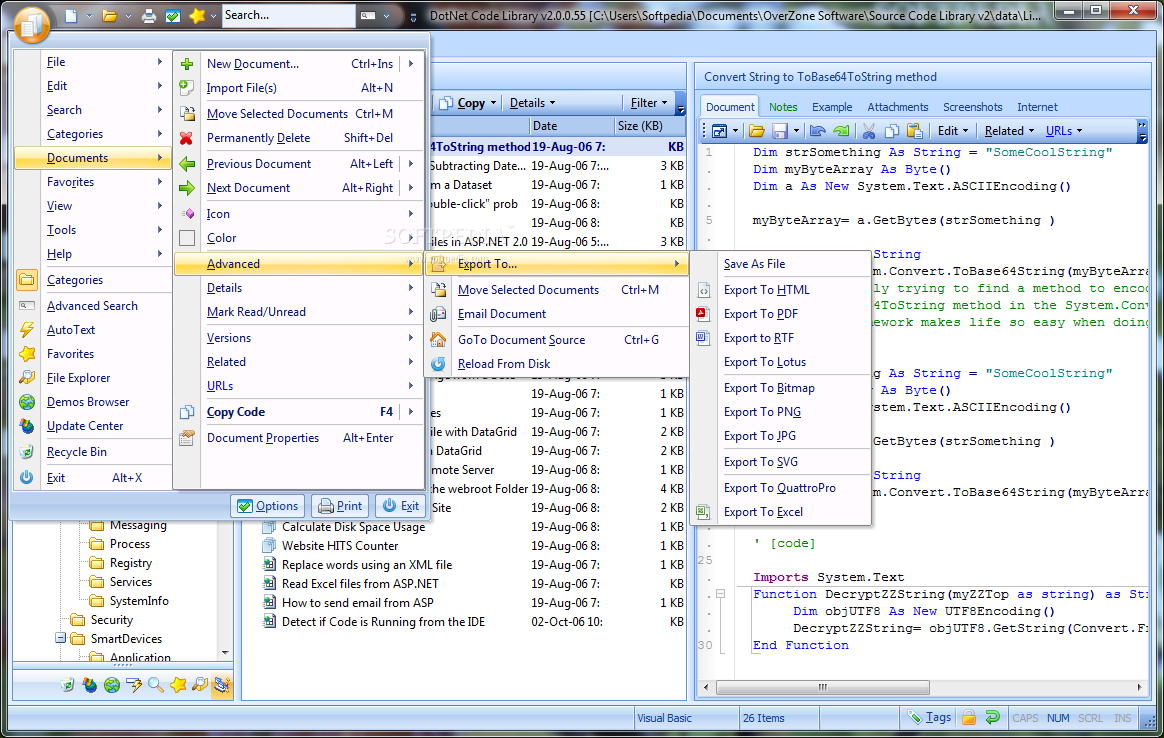Viewport: 1164px width, 738px height.
Task: Click the blue undo arrow in editor toolbar
Action: 817,131
